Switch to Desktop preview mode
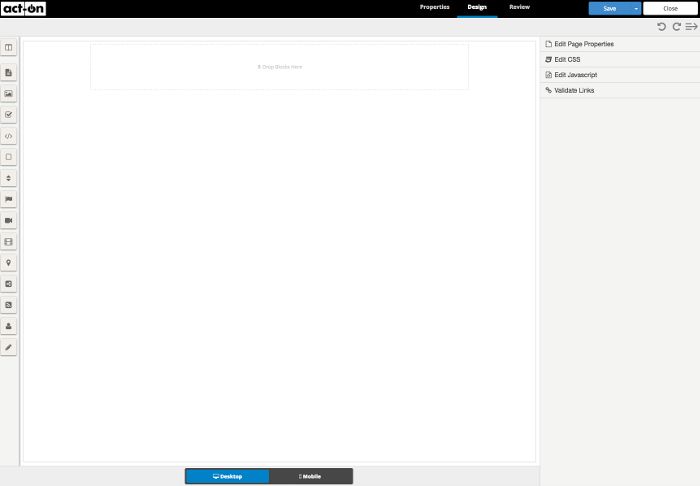This screenshot has width=700, height=486. 227,476
